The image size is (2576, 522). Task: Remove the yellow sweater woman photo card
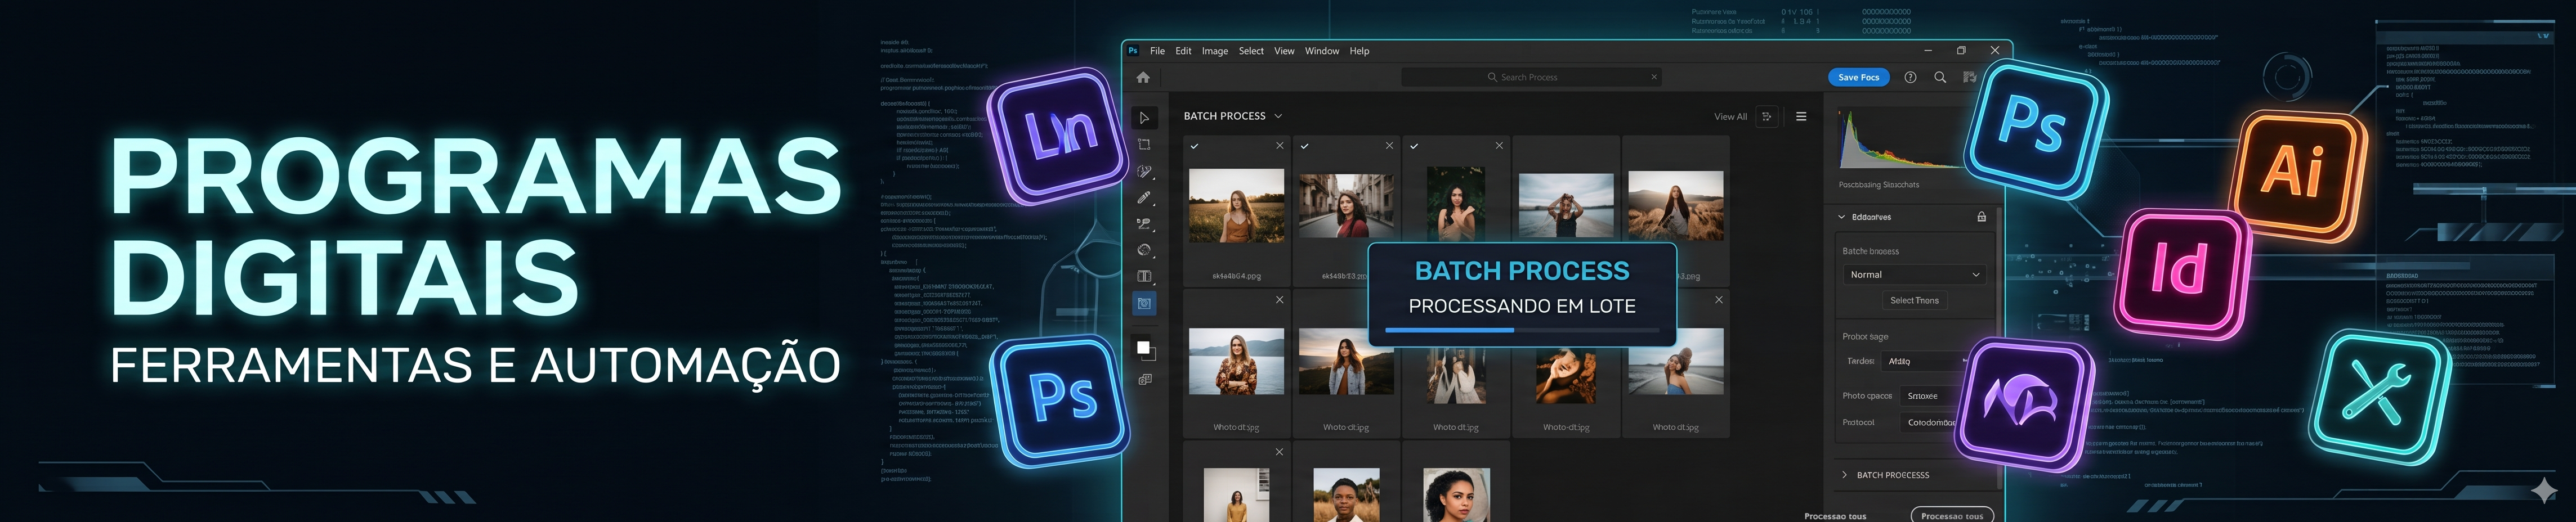1279,452
